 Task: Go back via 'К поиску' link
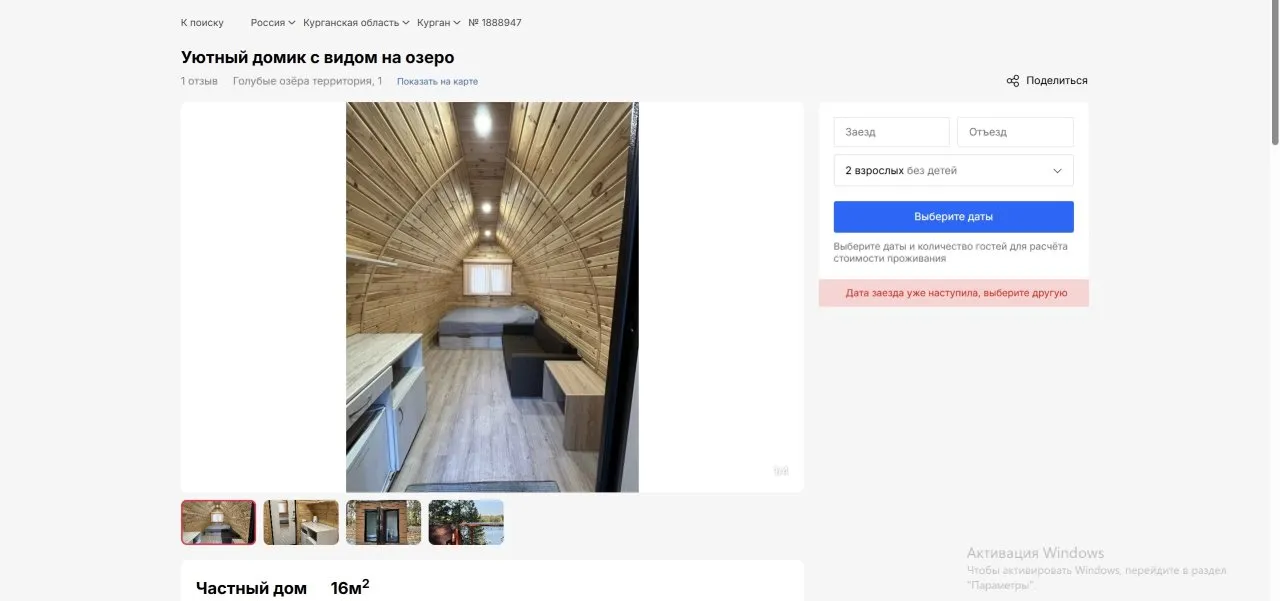coord(202,23)
